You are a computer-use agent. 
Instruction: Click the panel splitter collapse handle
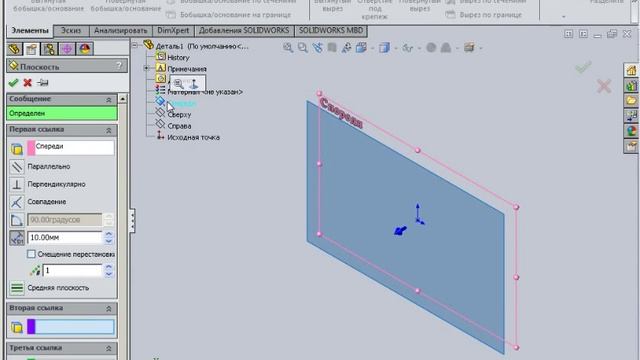tap(132, 221)
